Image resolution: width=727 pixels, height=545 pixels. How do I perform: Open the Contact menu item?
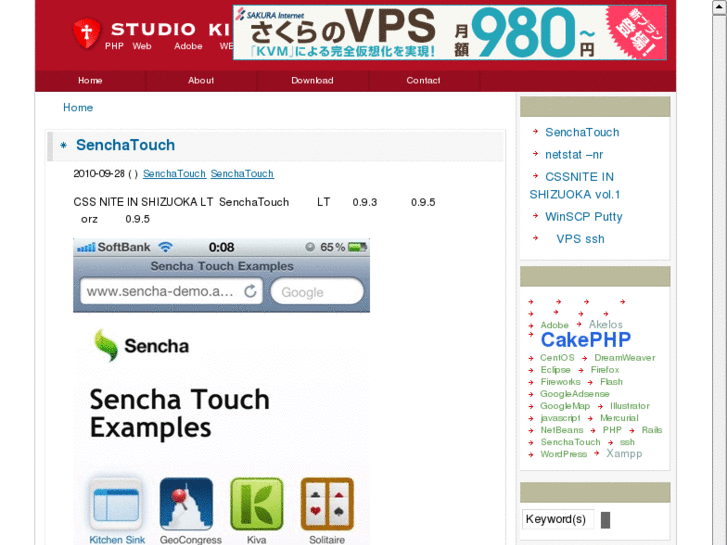coord(423,81)
